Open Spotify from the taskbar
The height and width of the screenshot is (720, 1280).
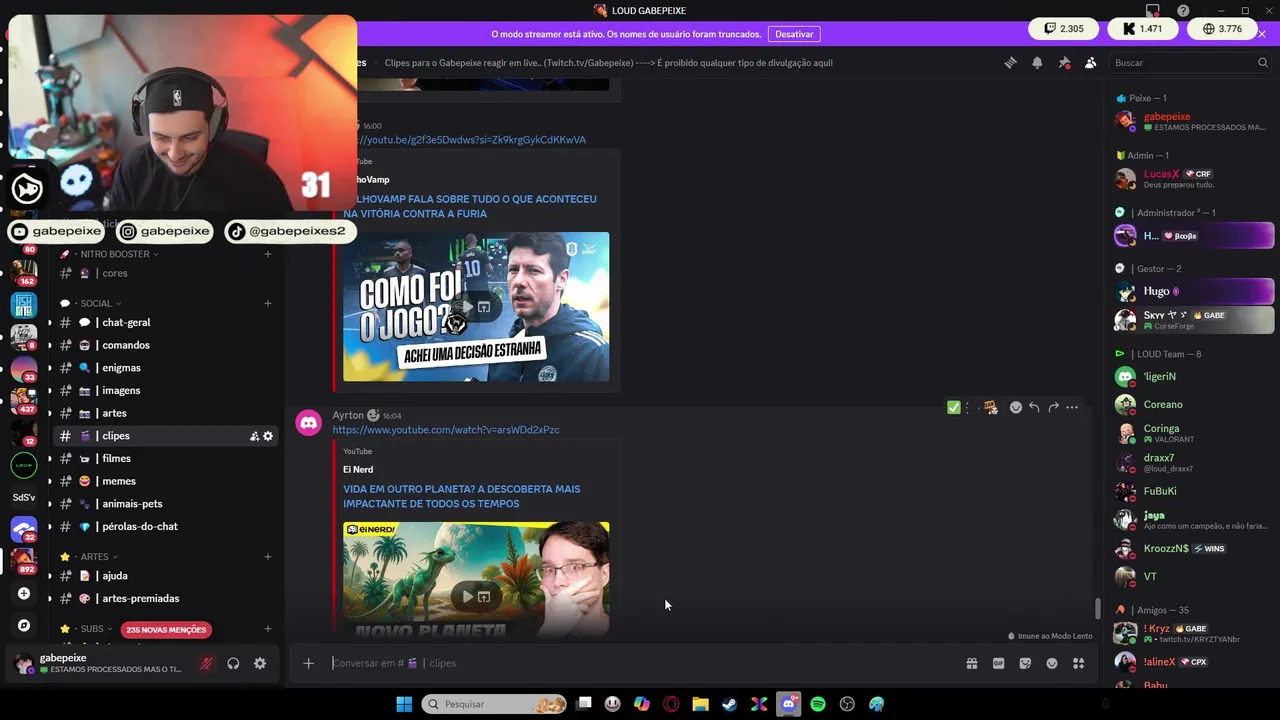coord(818,704)
